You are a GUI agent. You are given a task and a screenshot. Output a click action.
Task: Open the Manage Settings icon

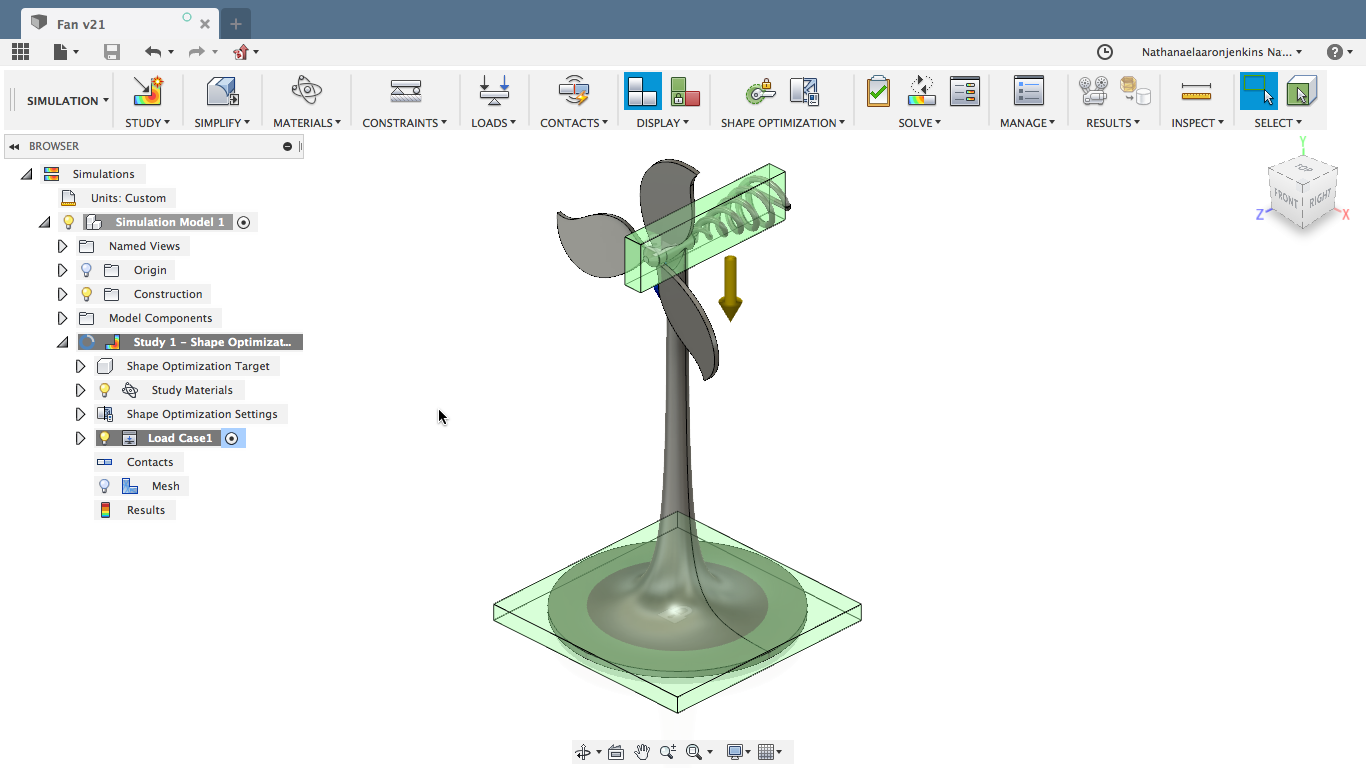click(x=1028, y=91)
